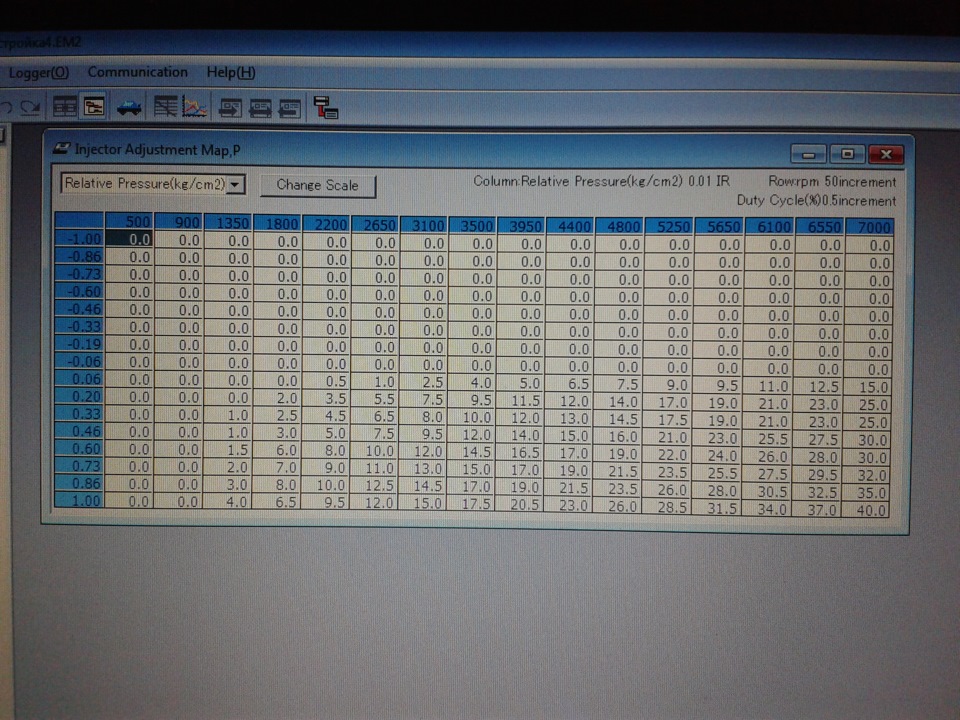Viewport: 960px width, 720px height.
Task: Select the 0.33 pressure row header
Action: (x=79, y=413)
